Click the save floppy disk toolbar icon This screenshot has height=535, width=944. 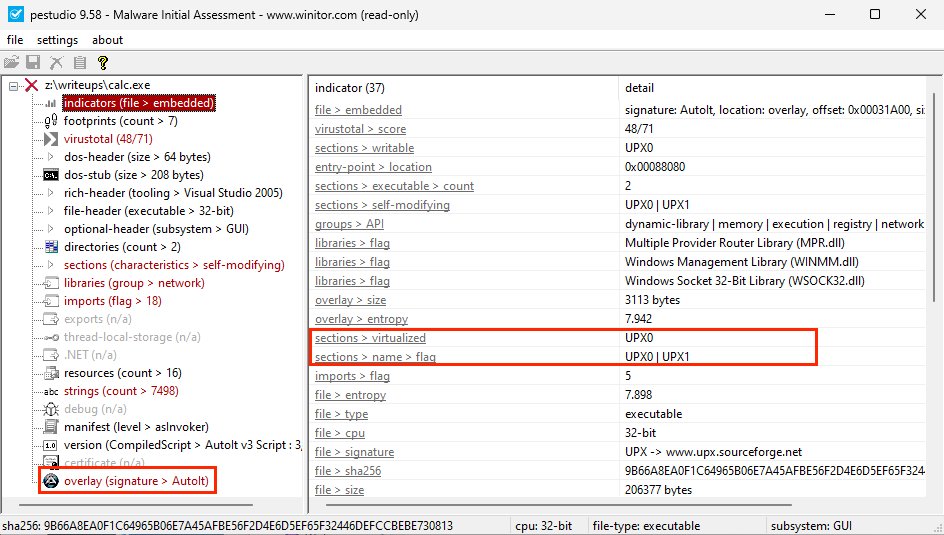33,62
